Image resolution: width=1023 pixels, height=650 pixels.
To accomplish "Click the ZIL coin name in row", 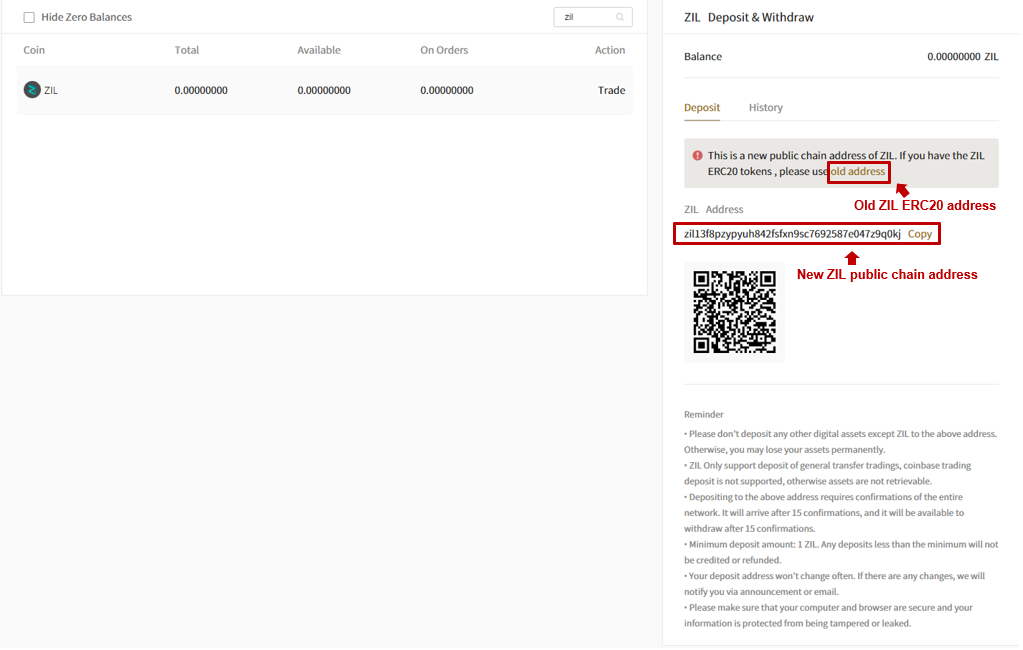I will point(51,91).
